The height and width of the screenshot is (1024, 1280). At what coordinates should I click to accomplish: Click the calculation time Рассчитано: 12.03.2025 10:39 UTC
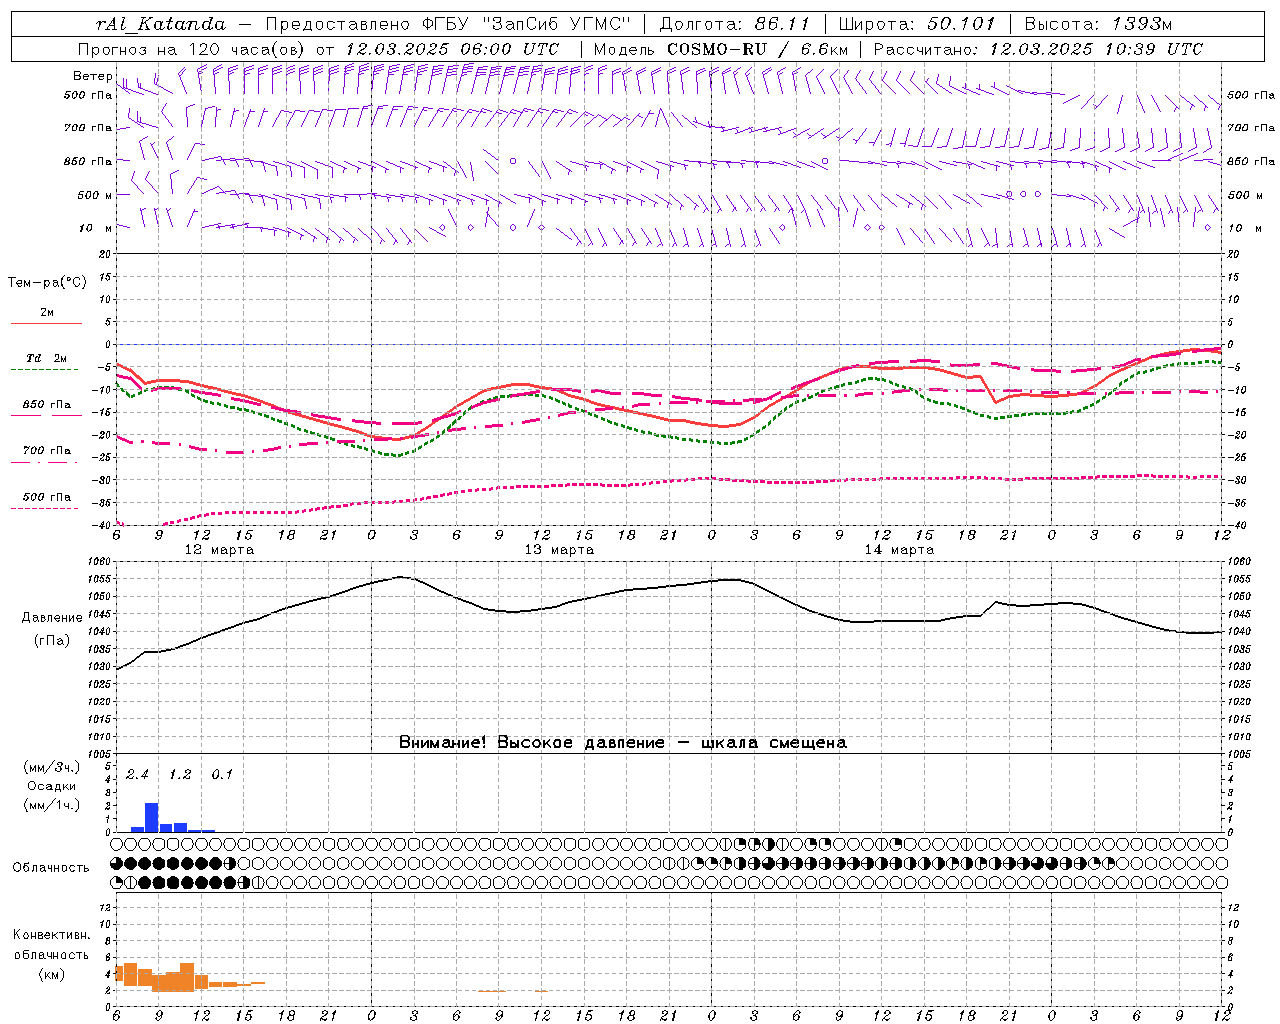click(x=1038, y=49)
